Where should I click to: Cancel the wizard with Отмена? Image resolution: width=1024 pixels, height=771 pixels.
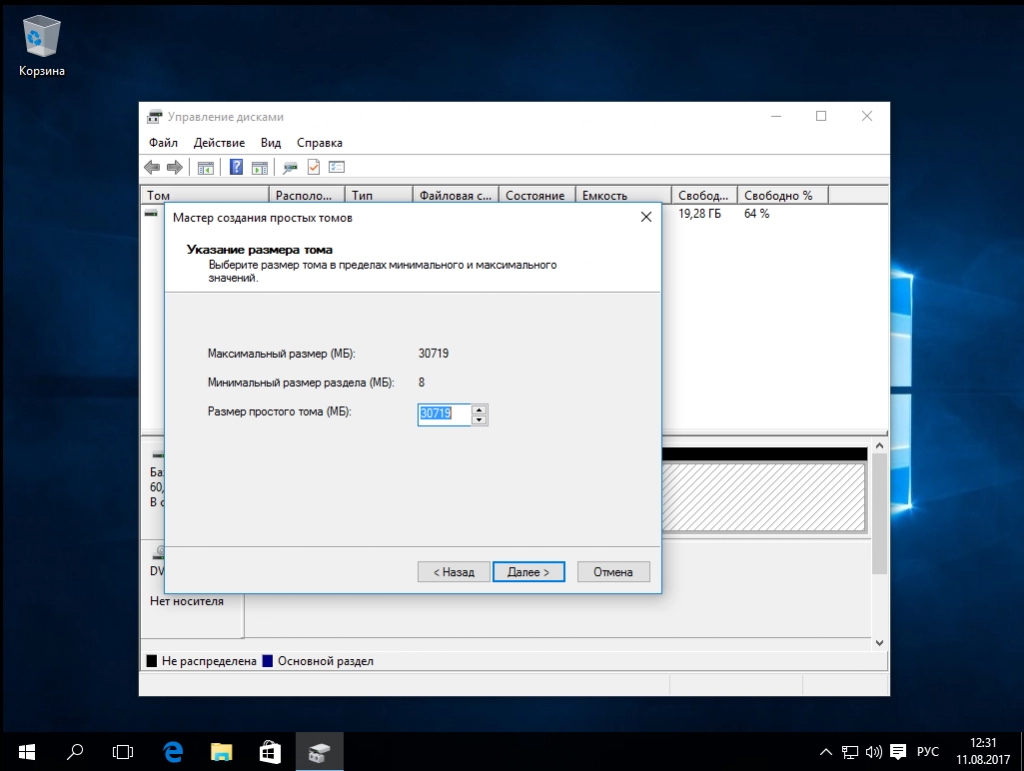pyautogui.click(x=613, y=572)
